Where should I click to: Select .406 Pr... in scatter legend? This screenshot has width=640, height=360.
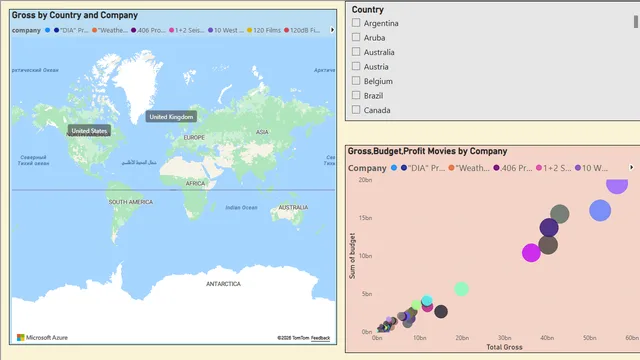point(513,168)
